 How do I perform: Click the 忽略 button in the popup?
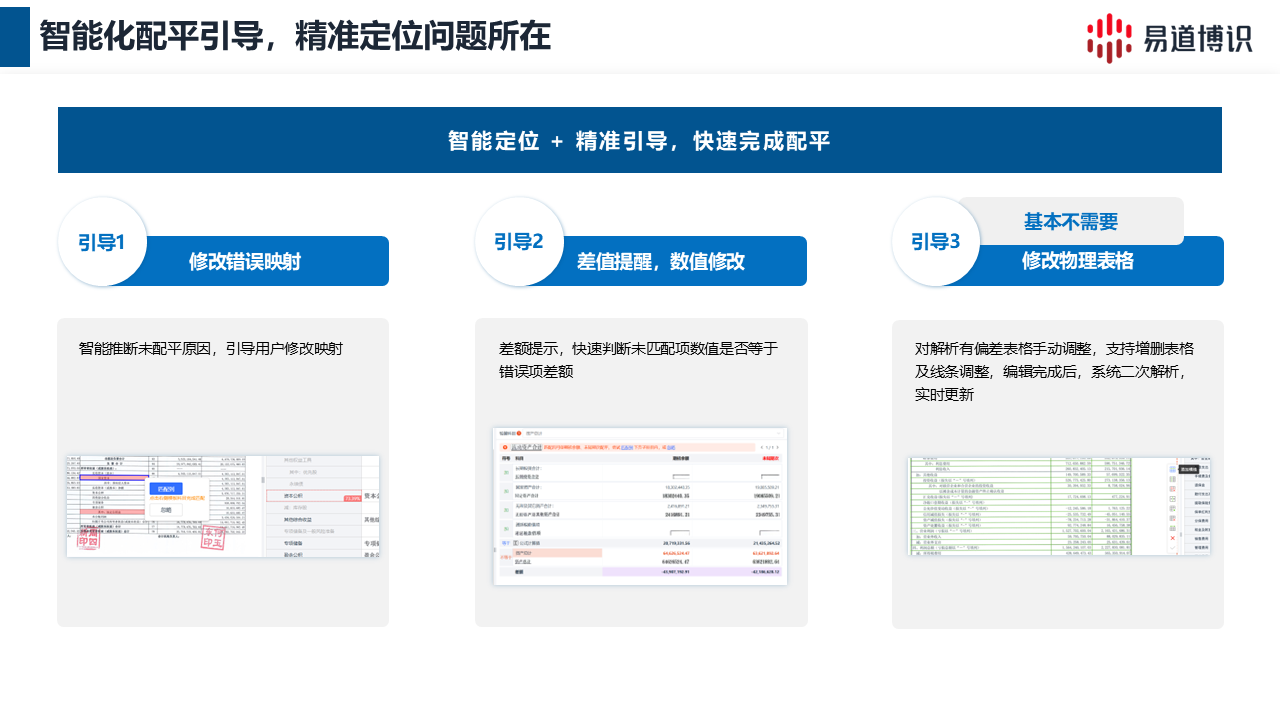(x=165, y=510)
